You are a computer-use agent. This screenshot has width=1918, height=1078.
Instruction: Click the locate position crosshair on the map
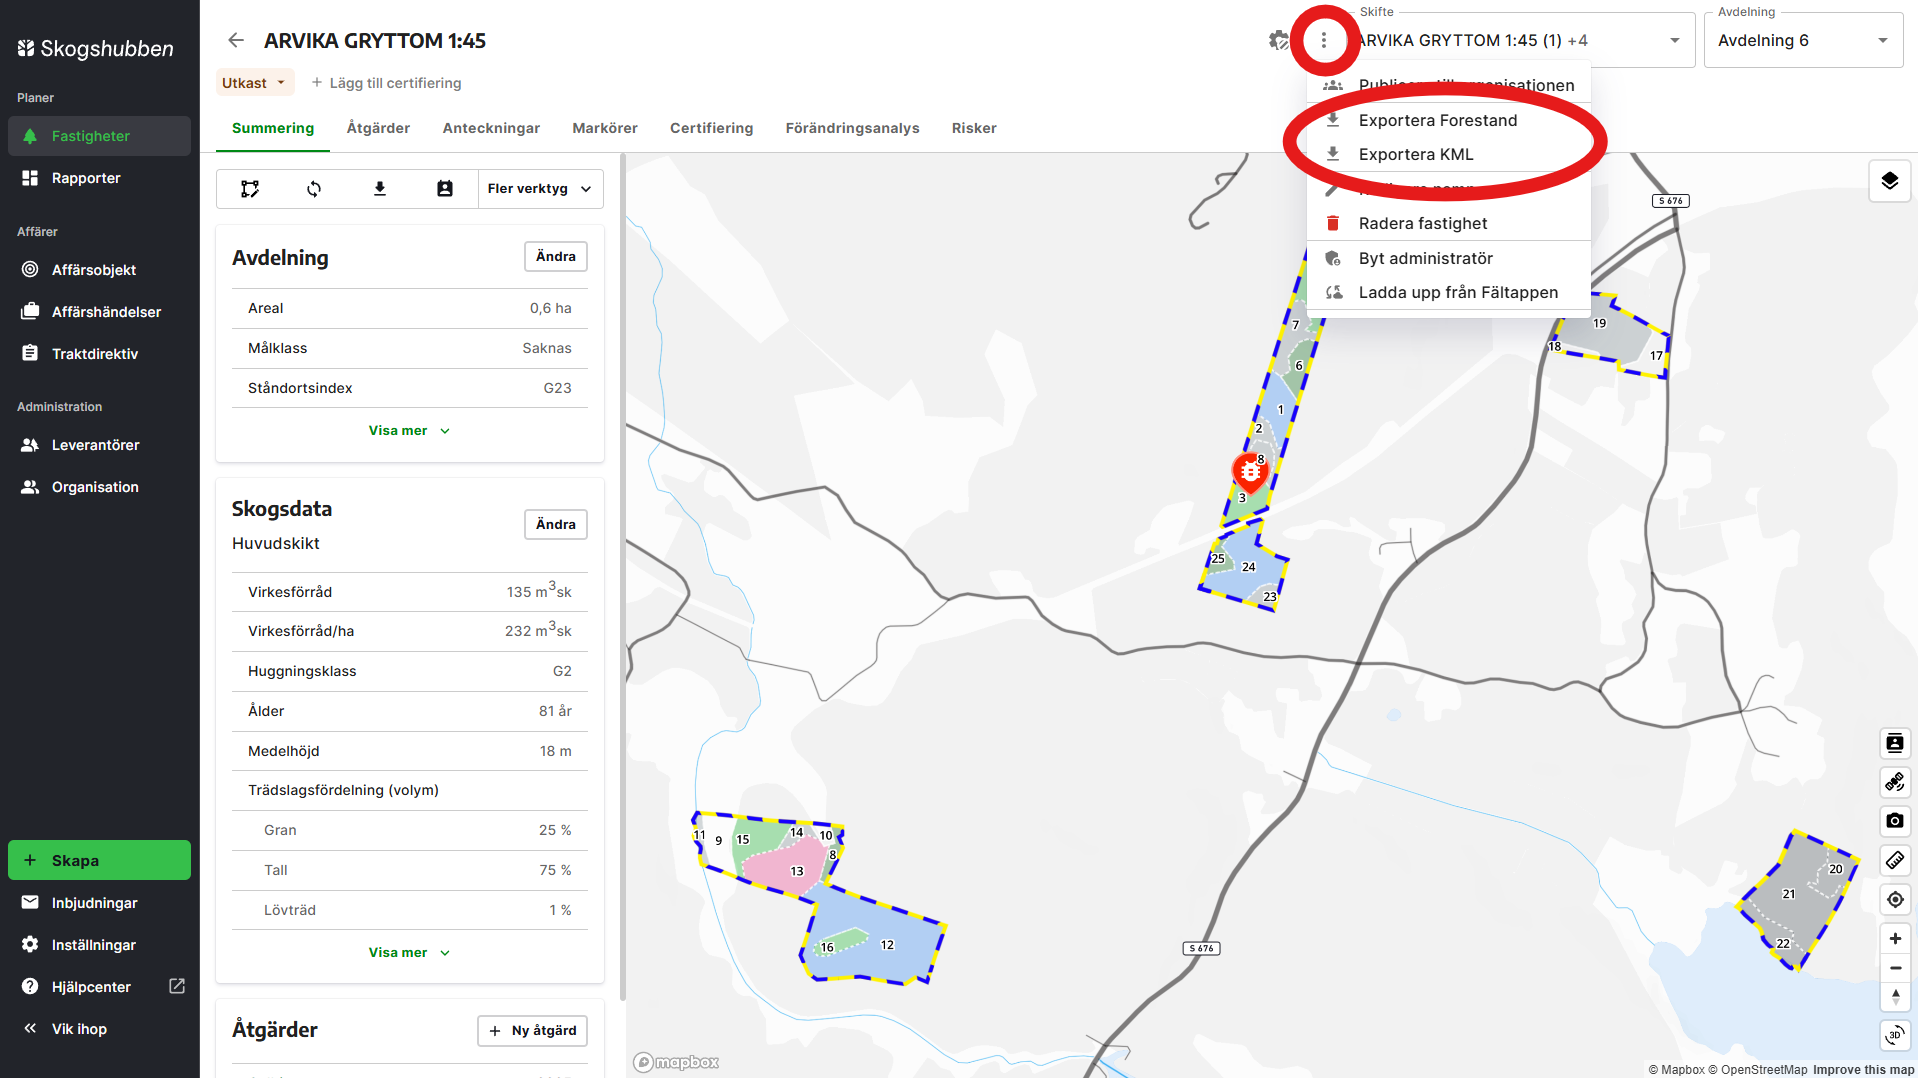[1894, 899]
